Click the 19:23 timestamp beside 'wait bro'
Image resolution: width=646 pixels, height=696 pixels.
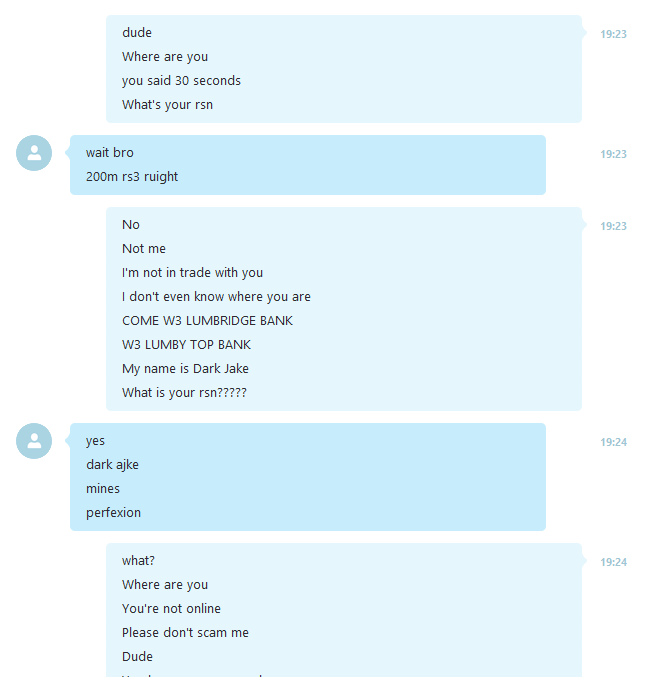(x=613, y=154)
